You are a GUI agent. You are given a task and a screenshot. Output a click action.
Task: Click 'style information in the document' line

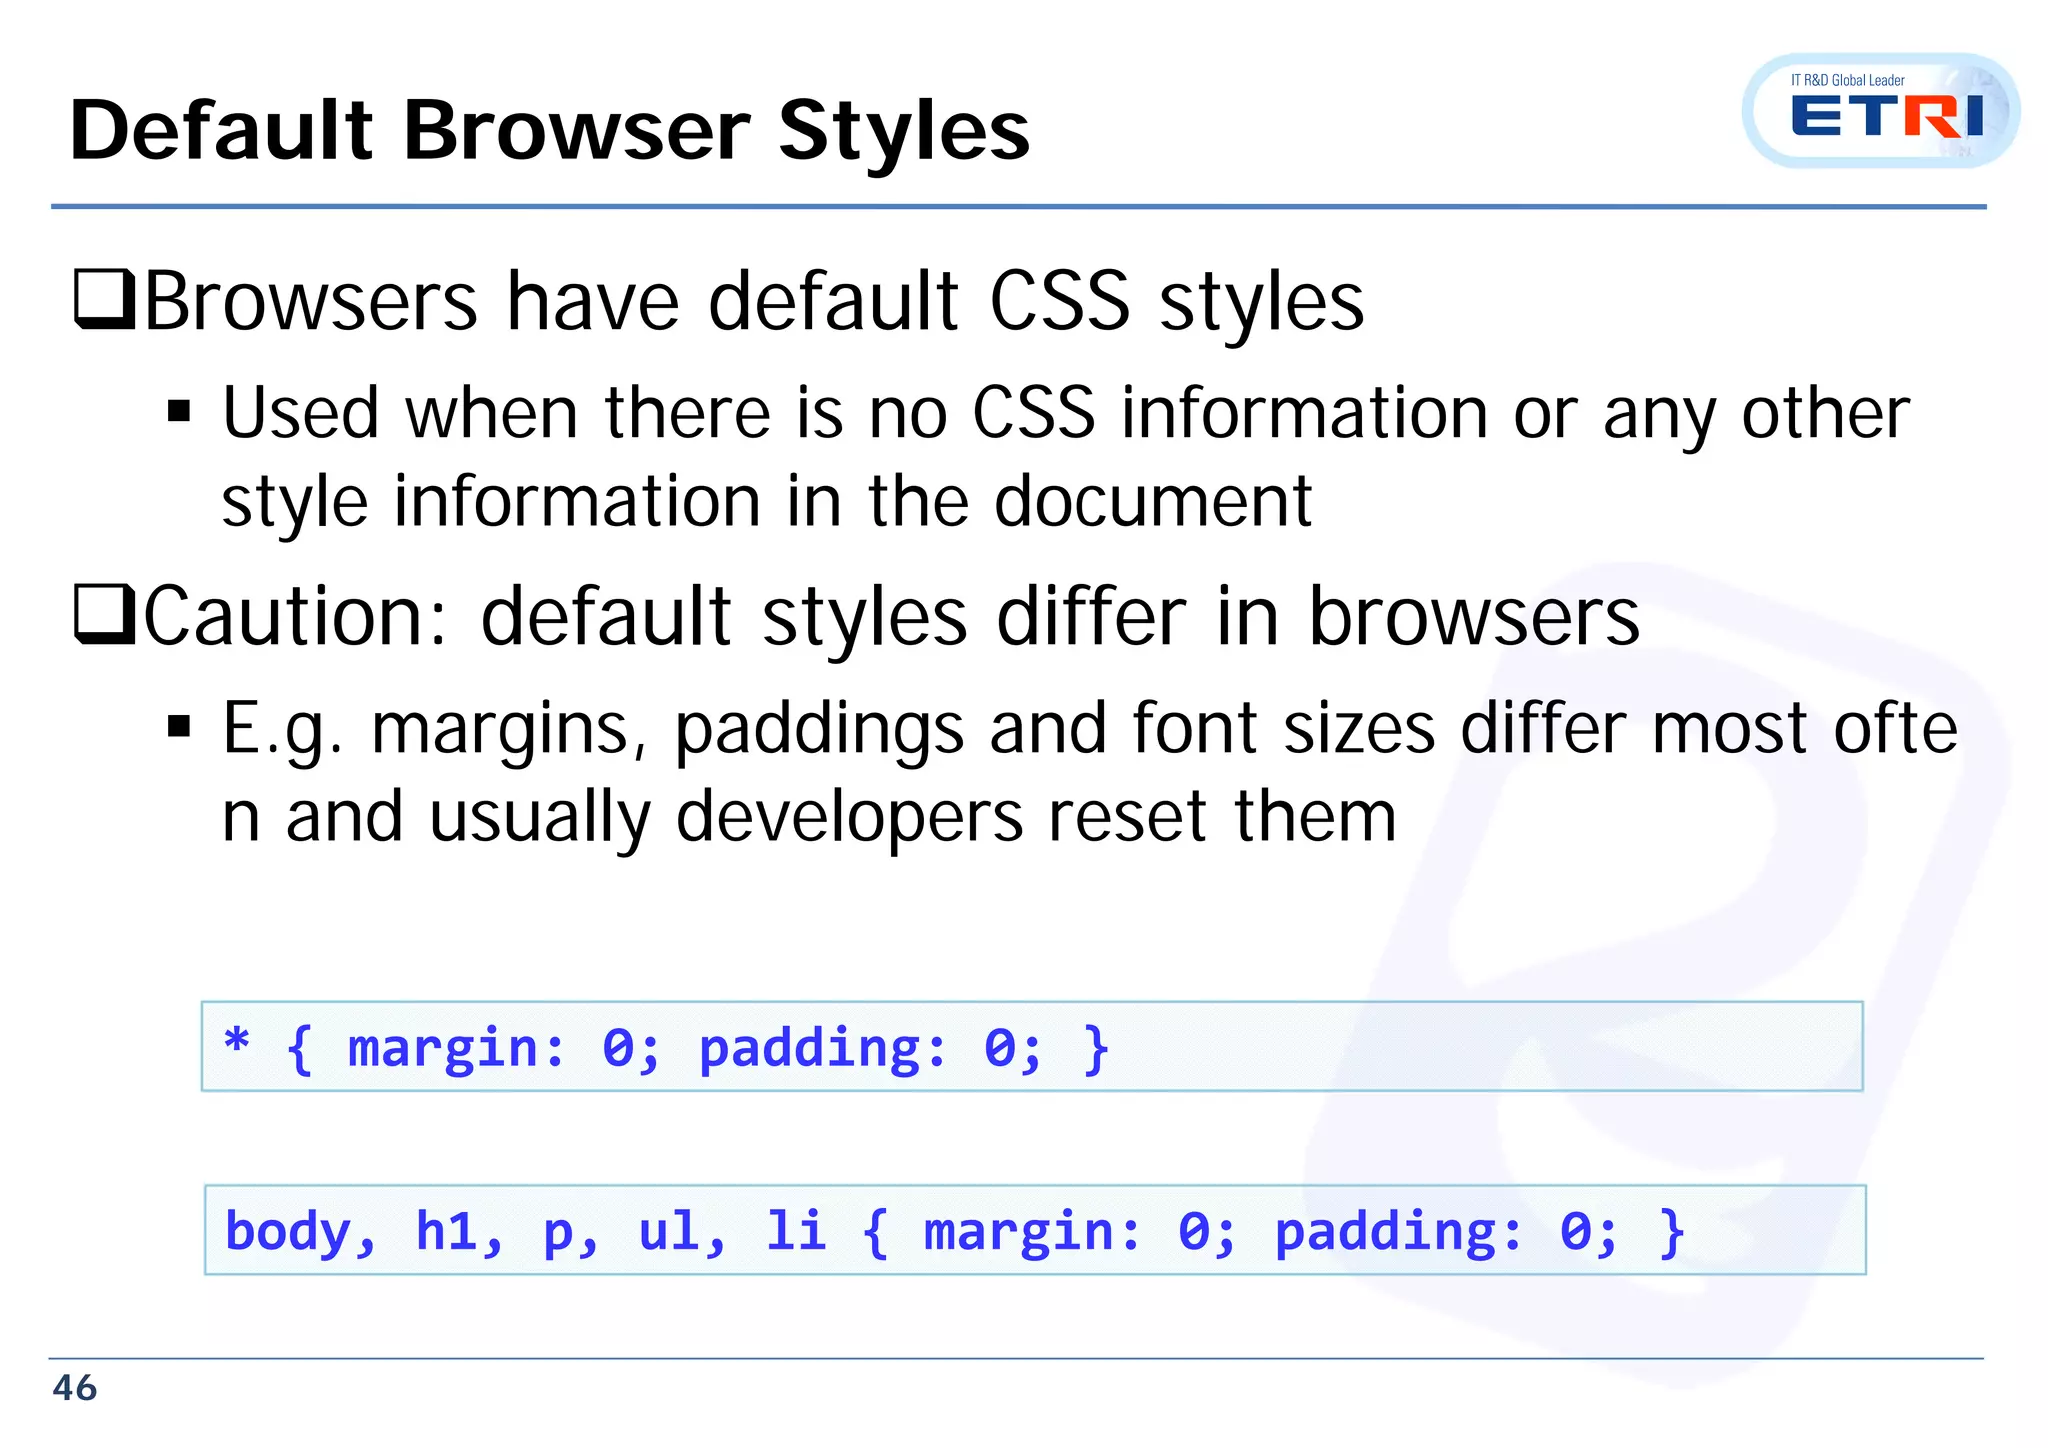[x=766, y=503]
